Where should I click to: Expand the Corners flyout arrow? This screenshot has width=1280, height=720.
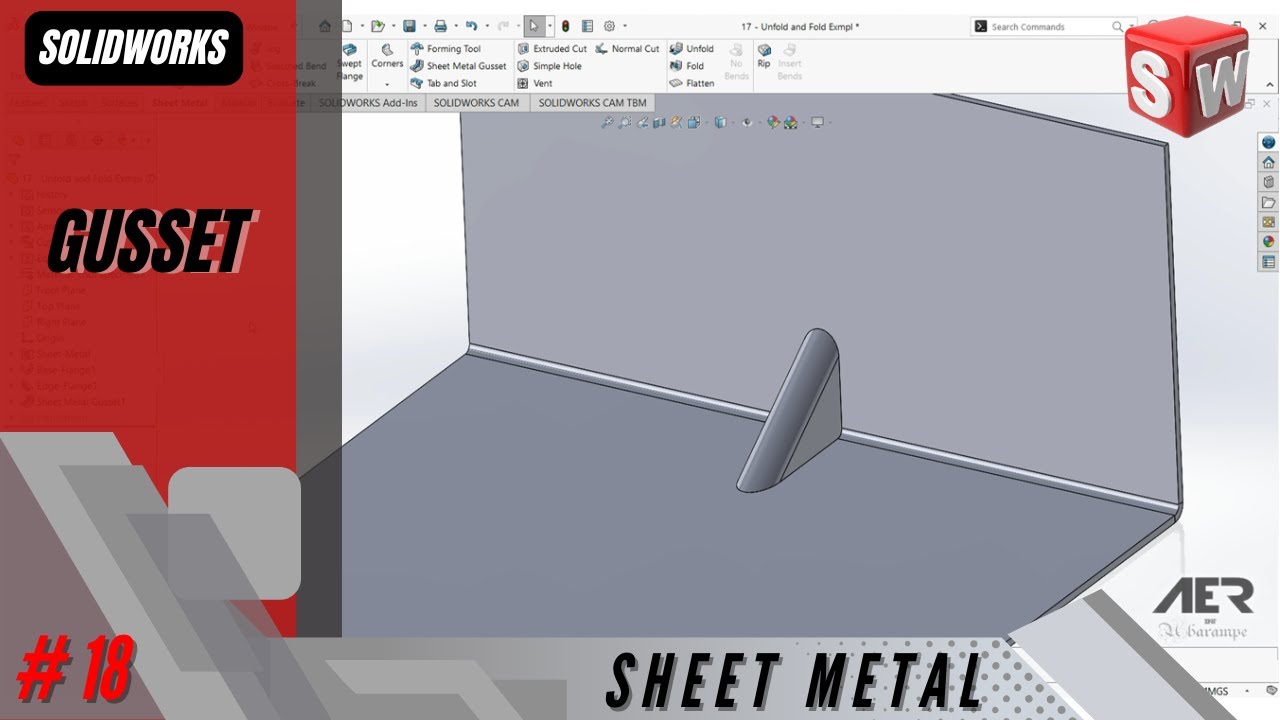pos(387,84)
